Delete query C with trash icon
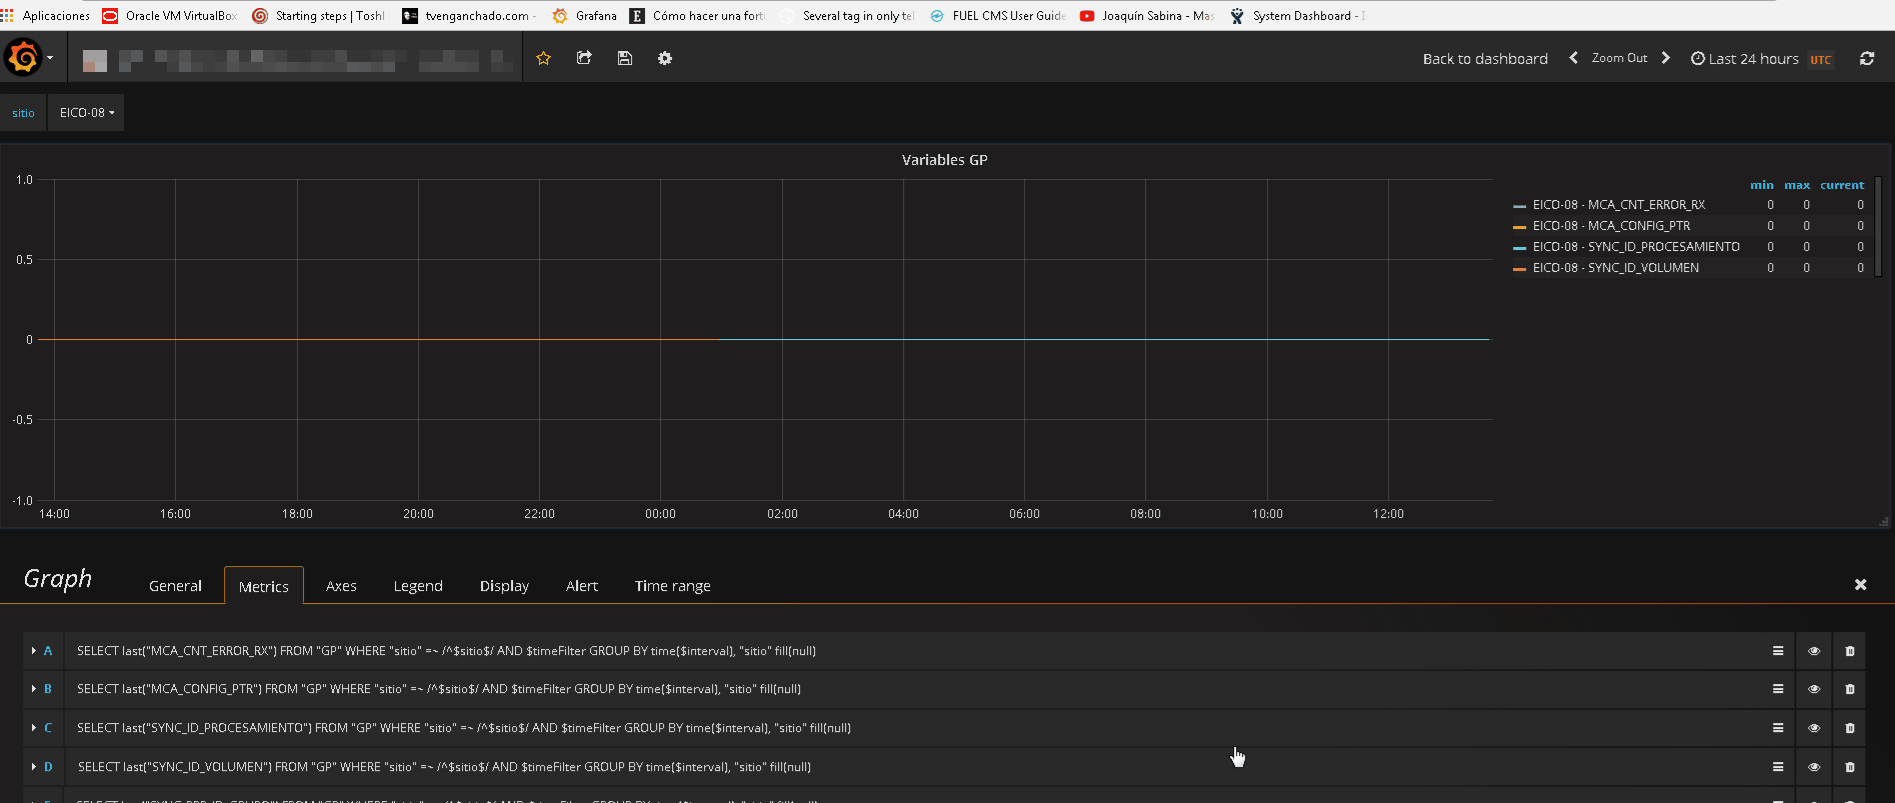This screenshot has height=803, width=1895. click(x=1850, y=728)
